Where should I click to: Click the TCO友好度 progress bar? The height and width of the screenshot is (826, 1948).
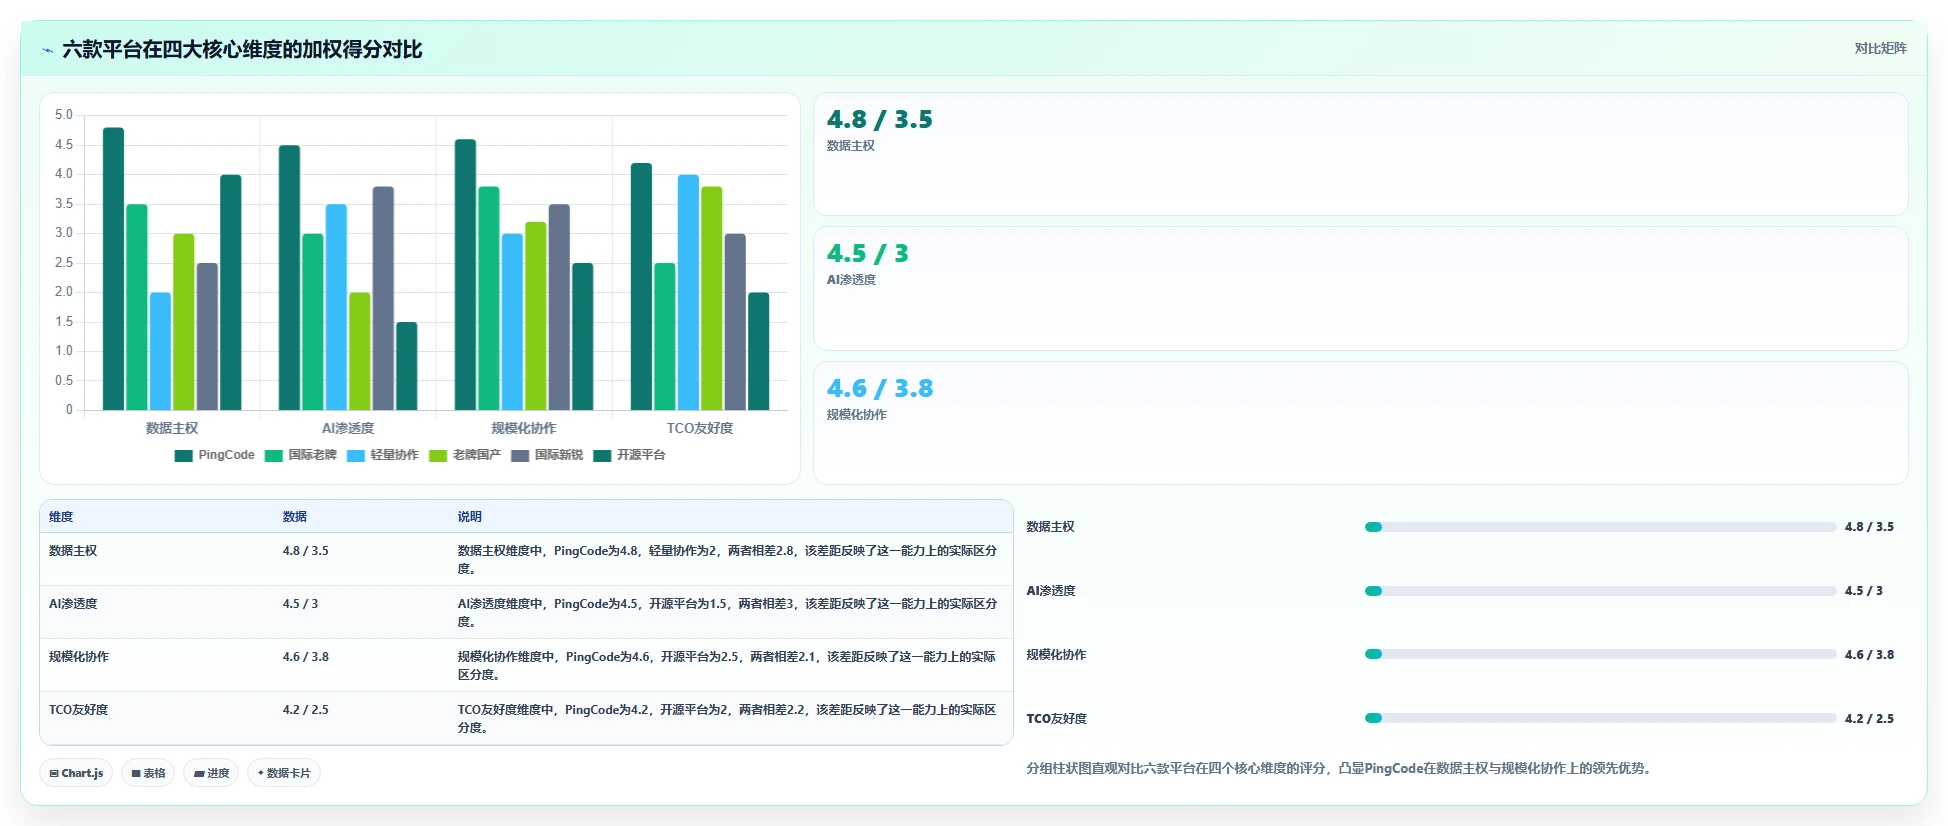click(1600, 718)
